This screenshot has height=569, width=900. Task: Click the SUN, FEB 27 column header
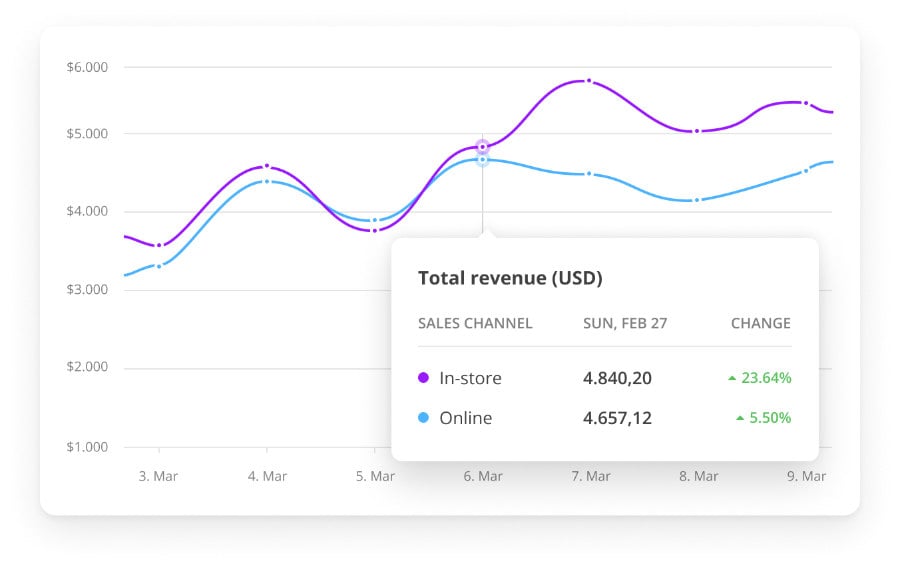coord(625,323)
